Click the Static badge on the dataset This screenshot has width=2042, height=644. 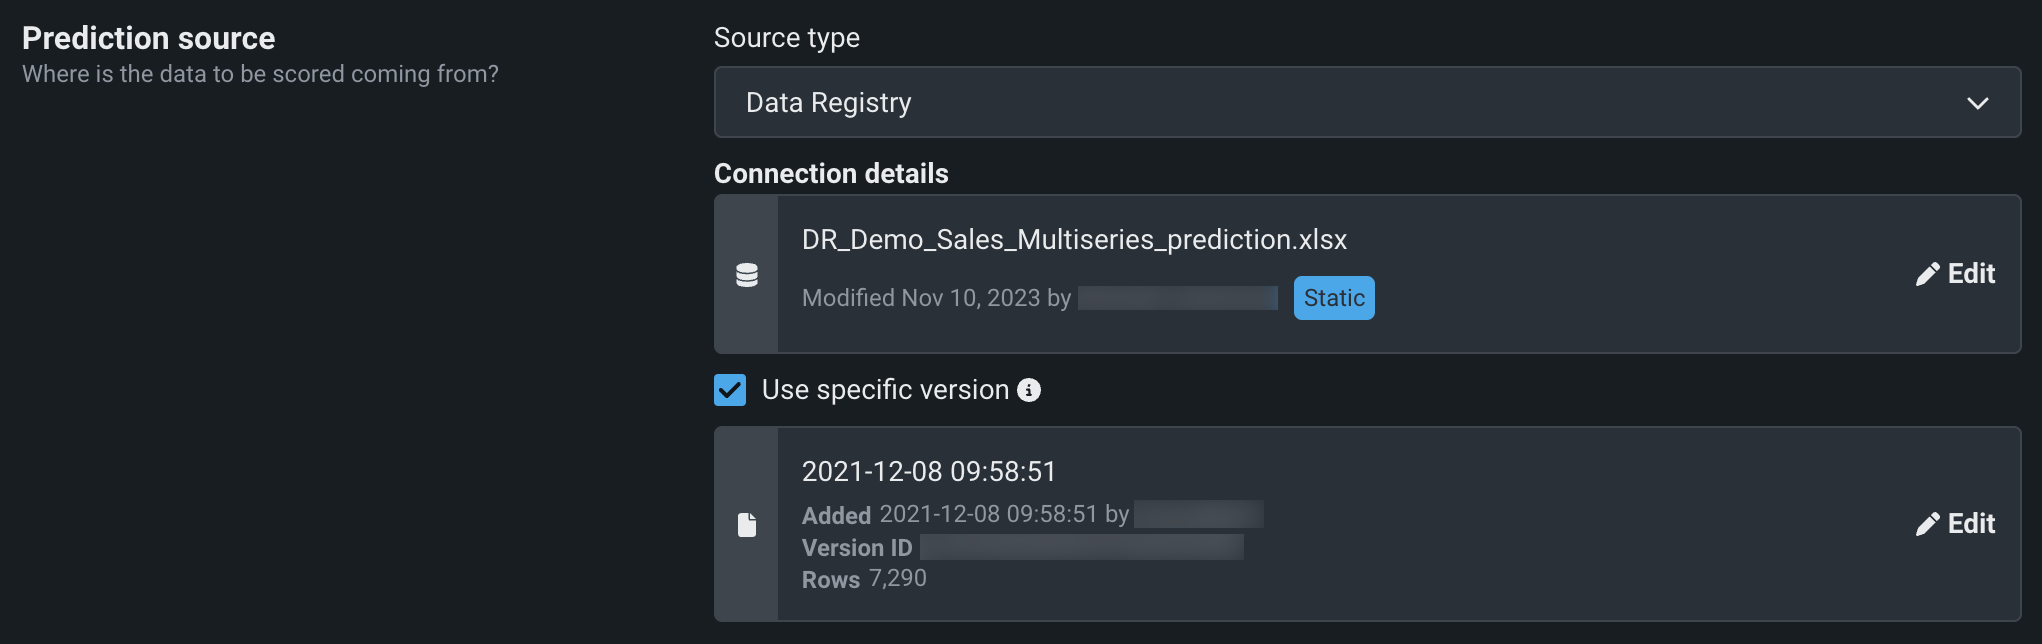coord(1334,298)
